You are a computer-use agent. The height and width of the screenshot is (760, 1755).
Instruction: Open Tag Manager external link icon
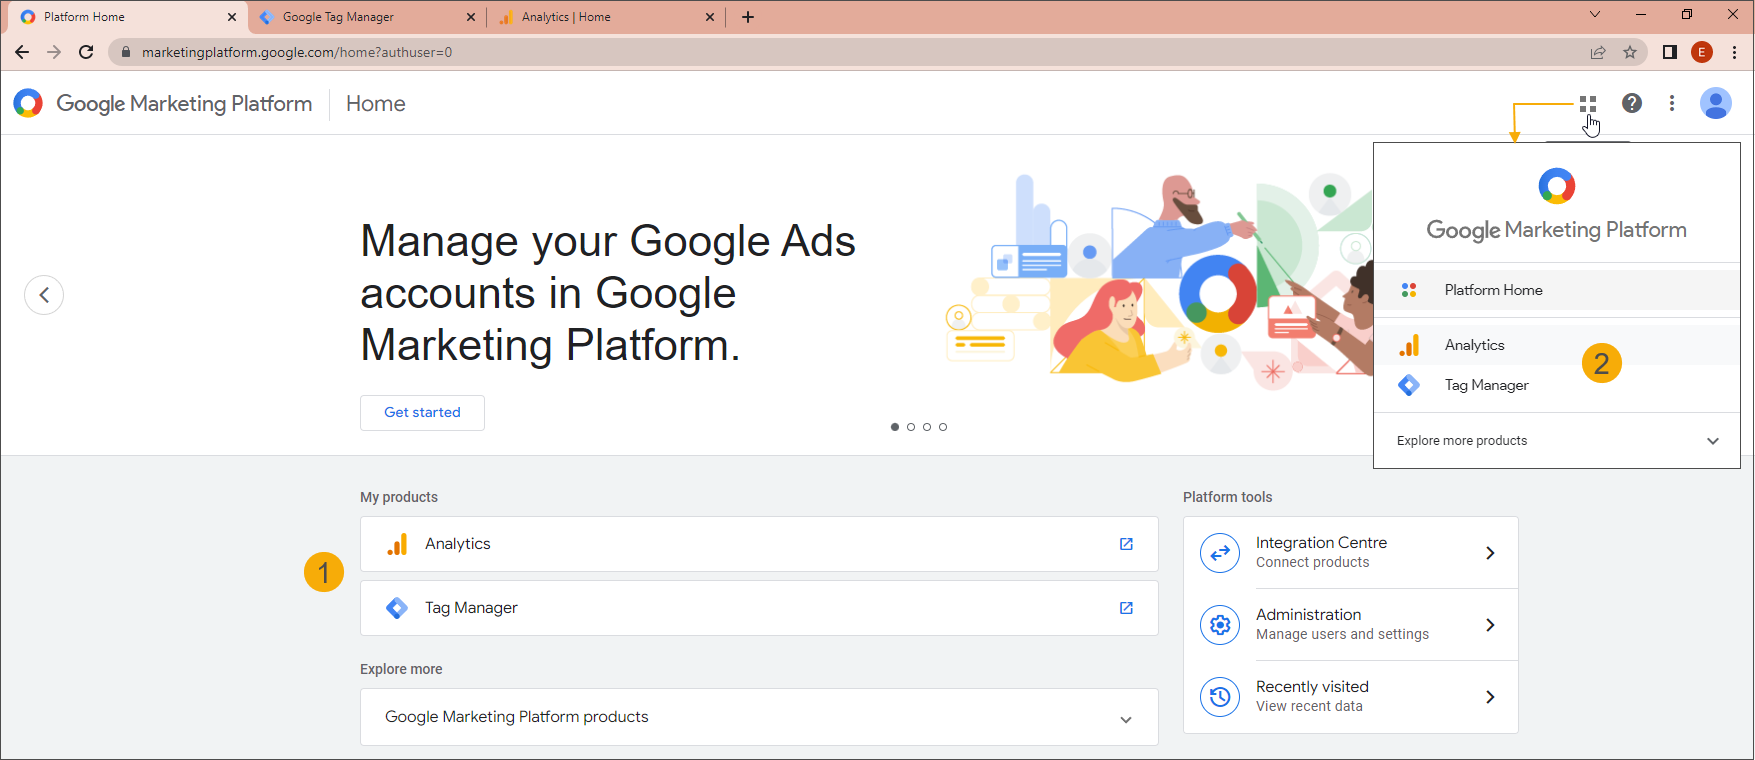point(1126,608)
